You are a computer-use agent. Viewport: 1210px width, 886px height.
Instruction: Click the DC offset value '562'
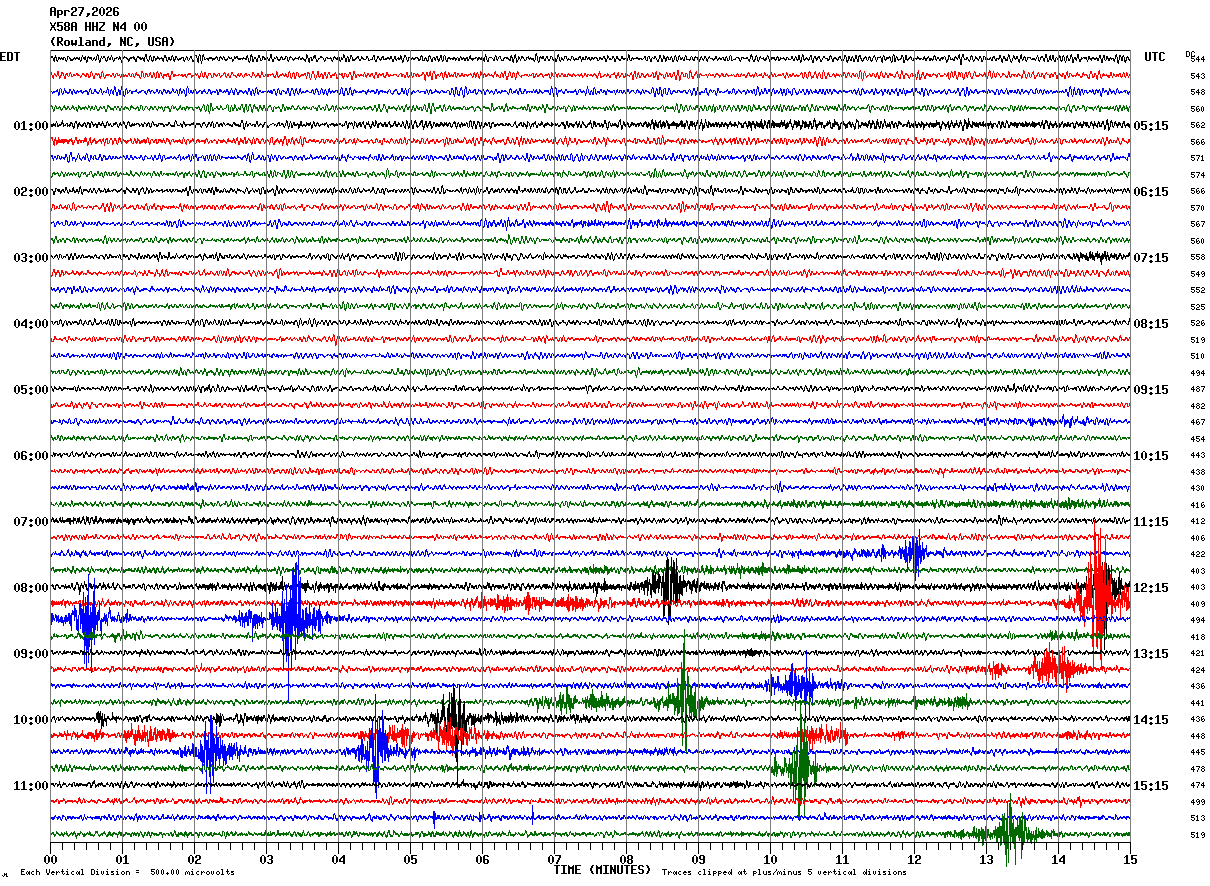(x=1197, y=126)
